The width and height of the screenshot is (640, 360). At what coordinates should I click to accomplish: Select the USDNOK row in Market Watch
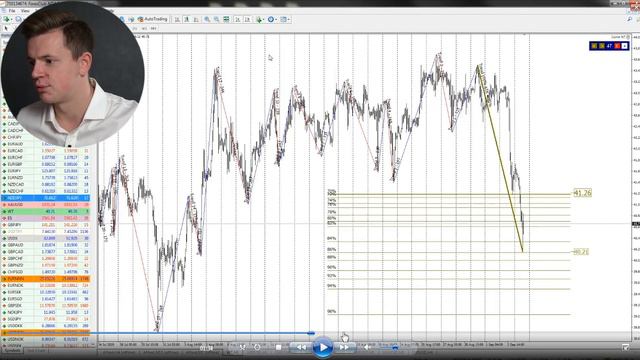tap(46, 339)
